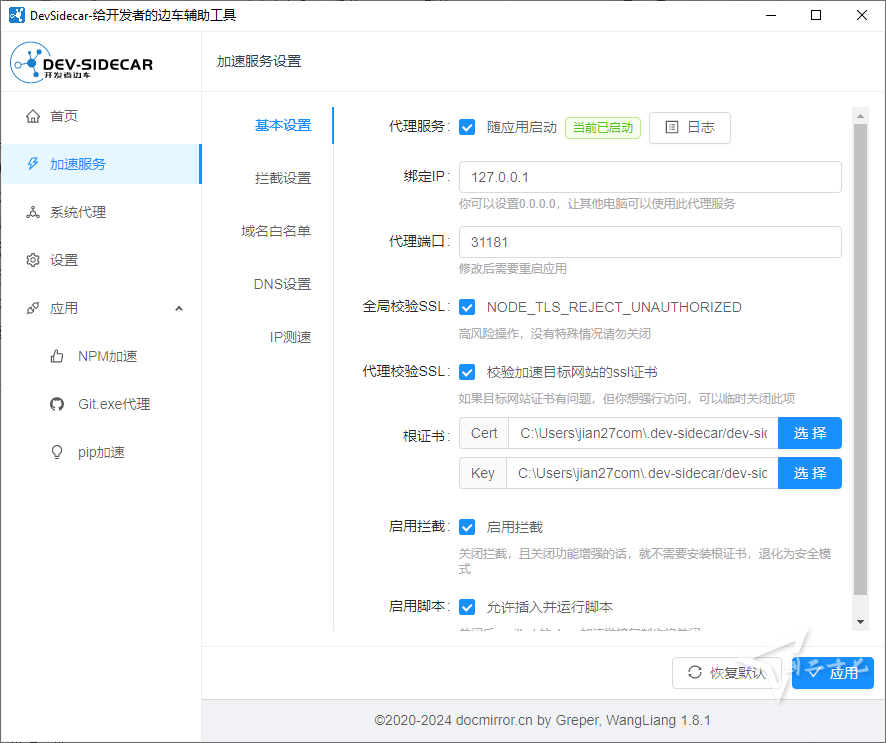This screenshot has height=743, width=886.
Task: Click the Cert file path field
Action: click(x=643, y=433)
